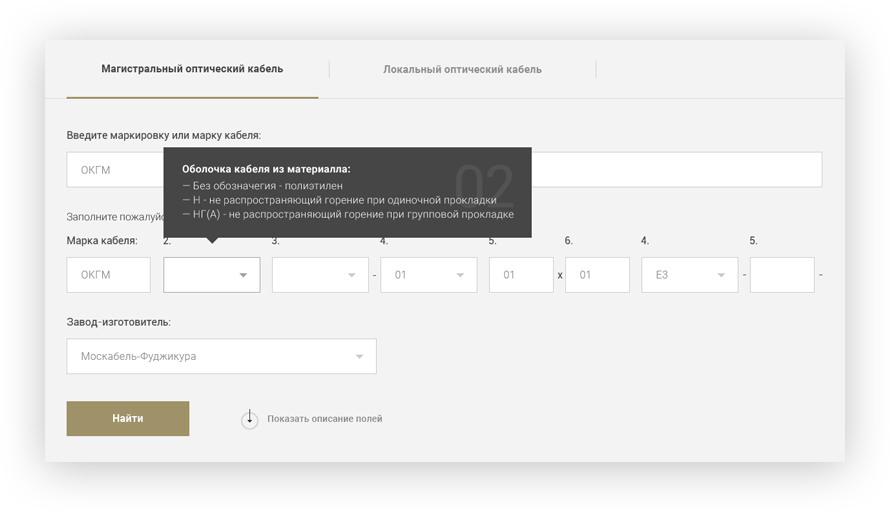Click the Показать описание полей link text
This screenshot has width=890, height=512.
pyautogui.click(x=324, y=419)
